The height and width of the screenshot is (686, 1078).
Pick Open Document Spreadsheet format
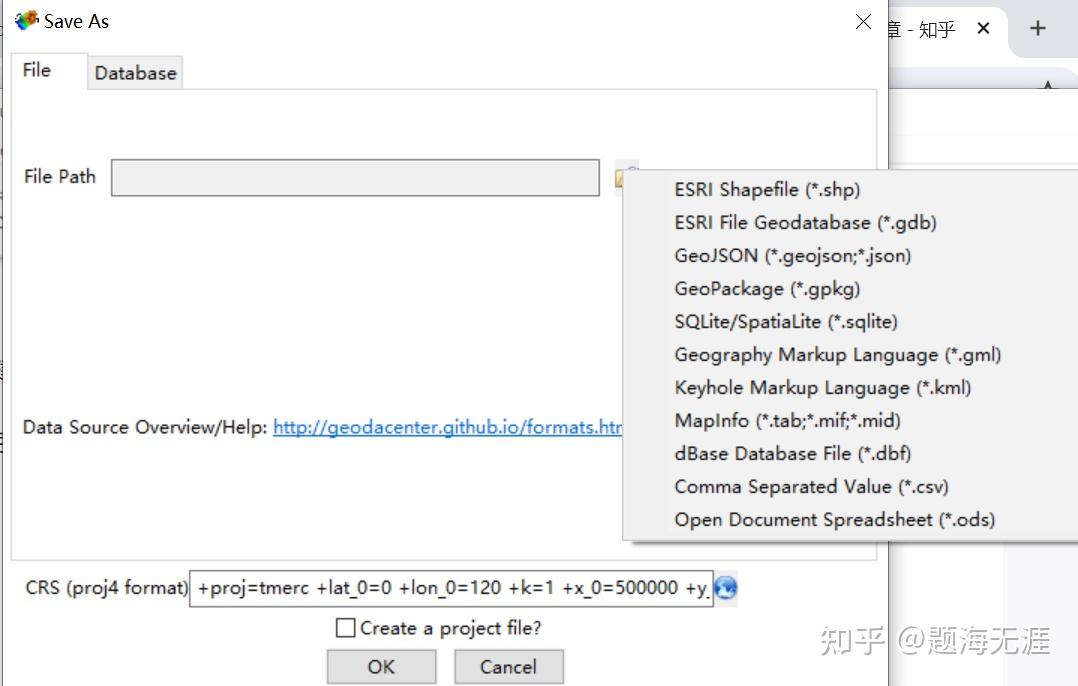click(831, 519)
